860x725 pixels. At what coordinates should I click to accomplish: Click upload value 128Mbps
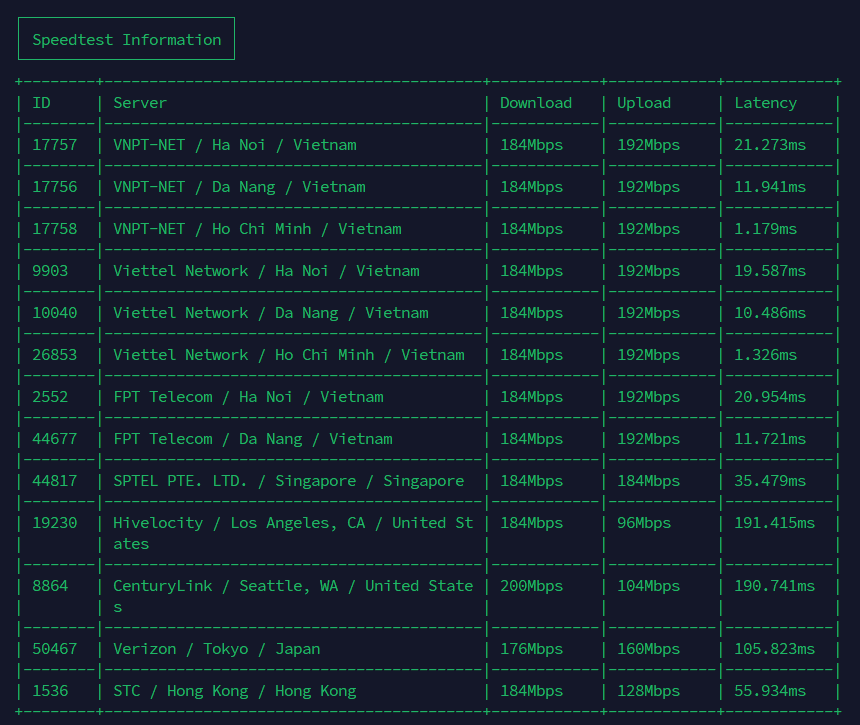648,690
